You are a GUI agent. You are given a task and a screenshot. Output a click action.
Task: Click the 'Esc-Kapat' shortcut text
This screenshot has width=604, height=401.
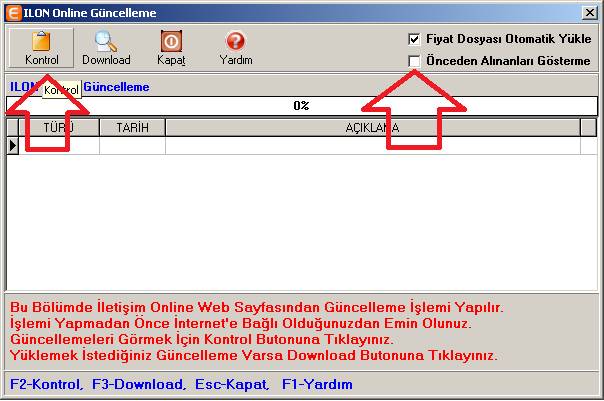point(232,384)
